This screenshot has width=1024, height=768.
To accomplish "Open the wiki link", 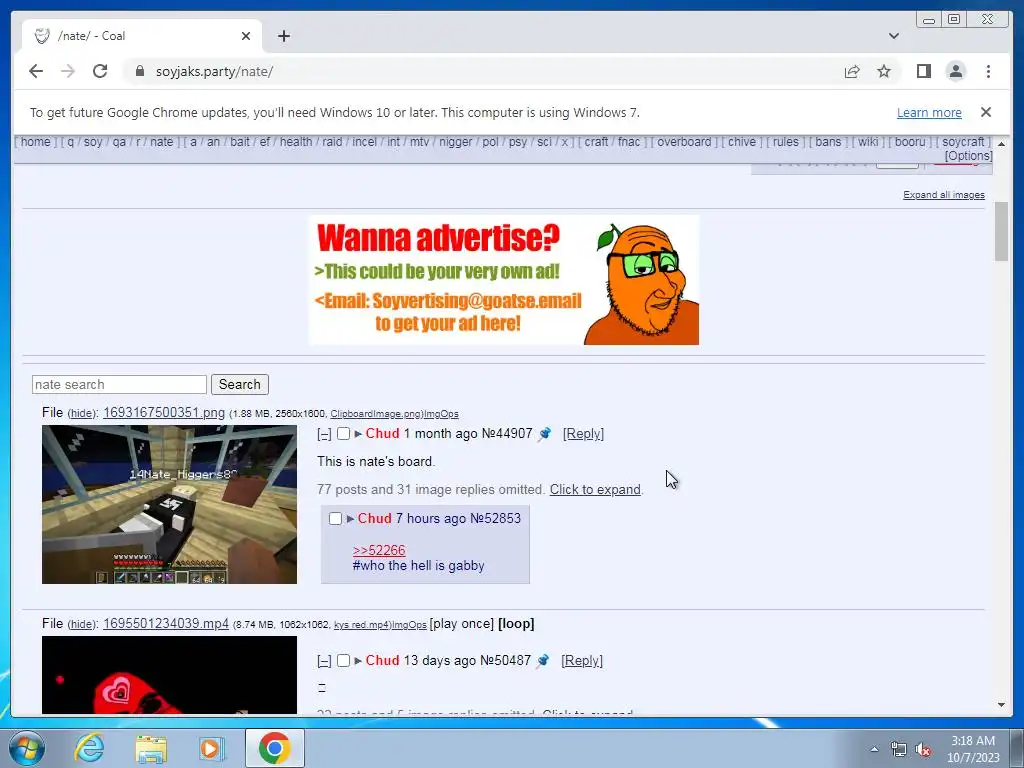I will (867, 142).
